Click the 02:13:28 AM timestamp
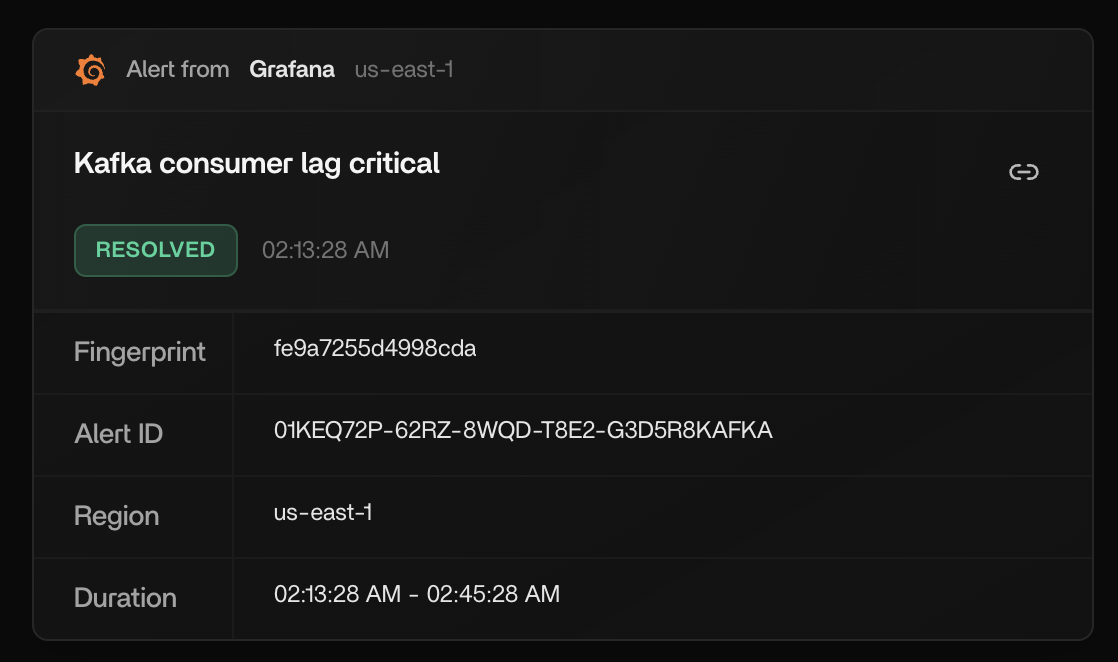 (x=324, y=250)
